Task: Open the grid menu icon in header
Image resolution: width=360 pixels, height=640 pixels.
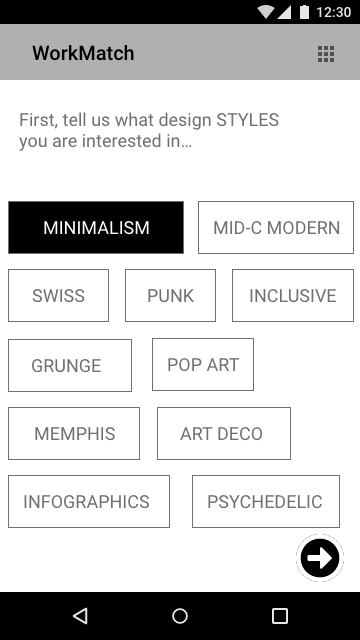Action: (326, 54)
